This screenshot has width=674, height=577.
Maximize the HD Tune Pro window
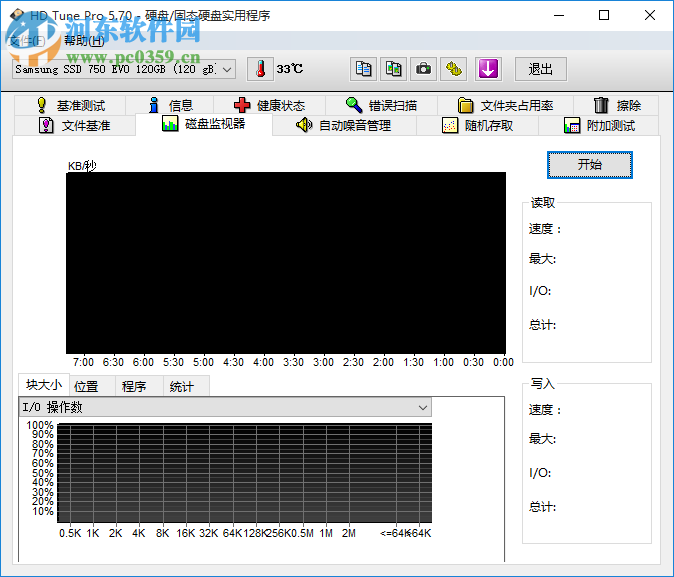(x=604, y=15)
